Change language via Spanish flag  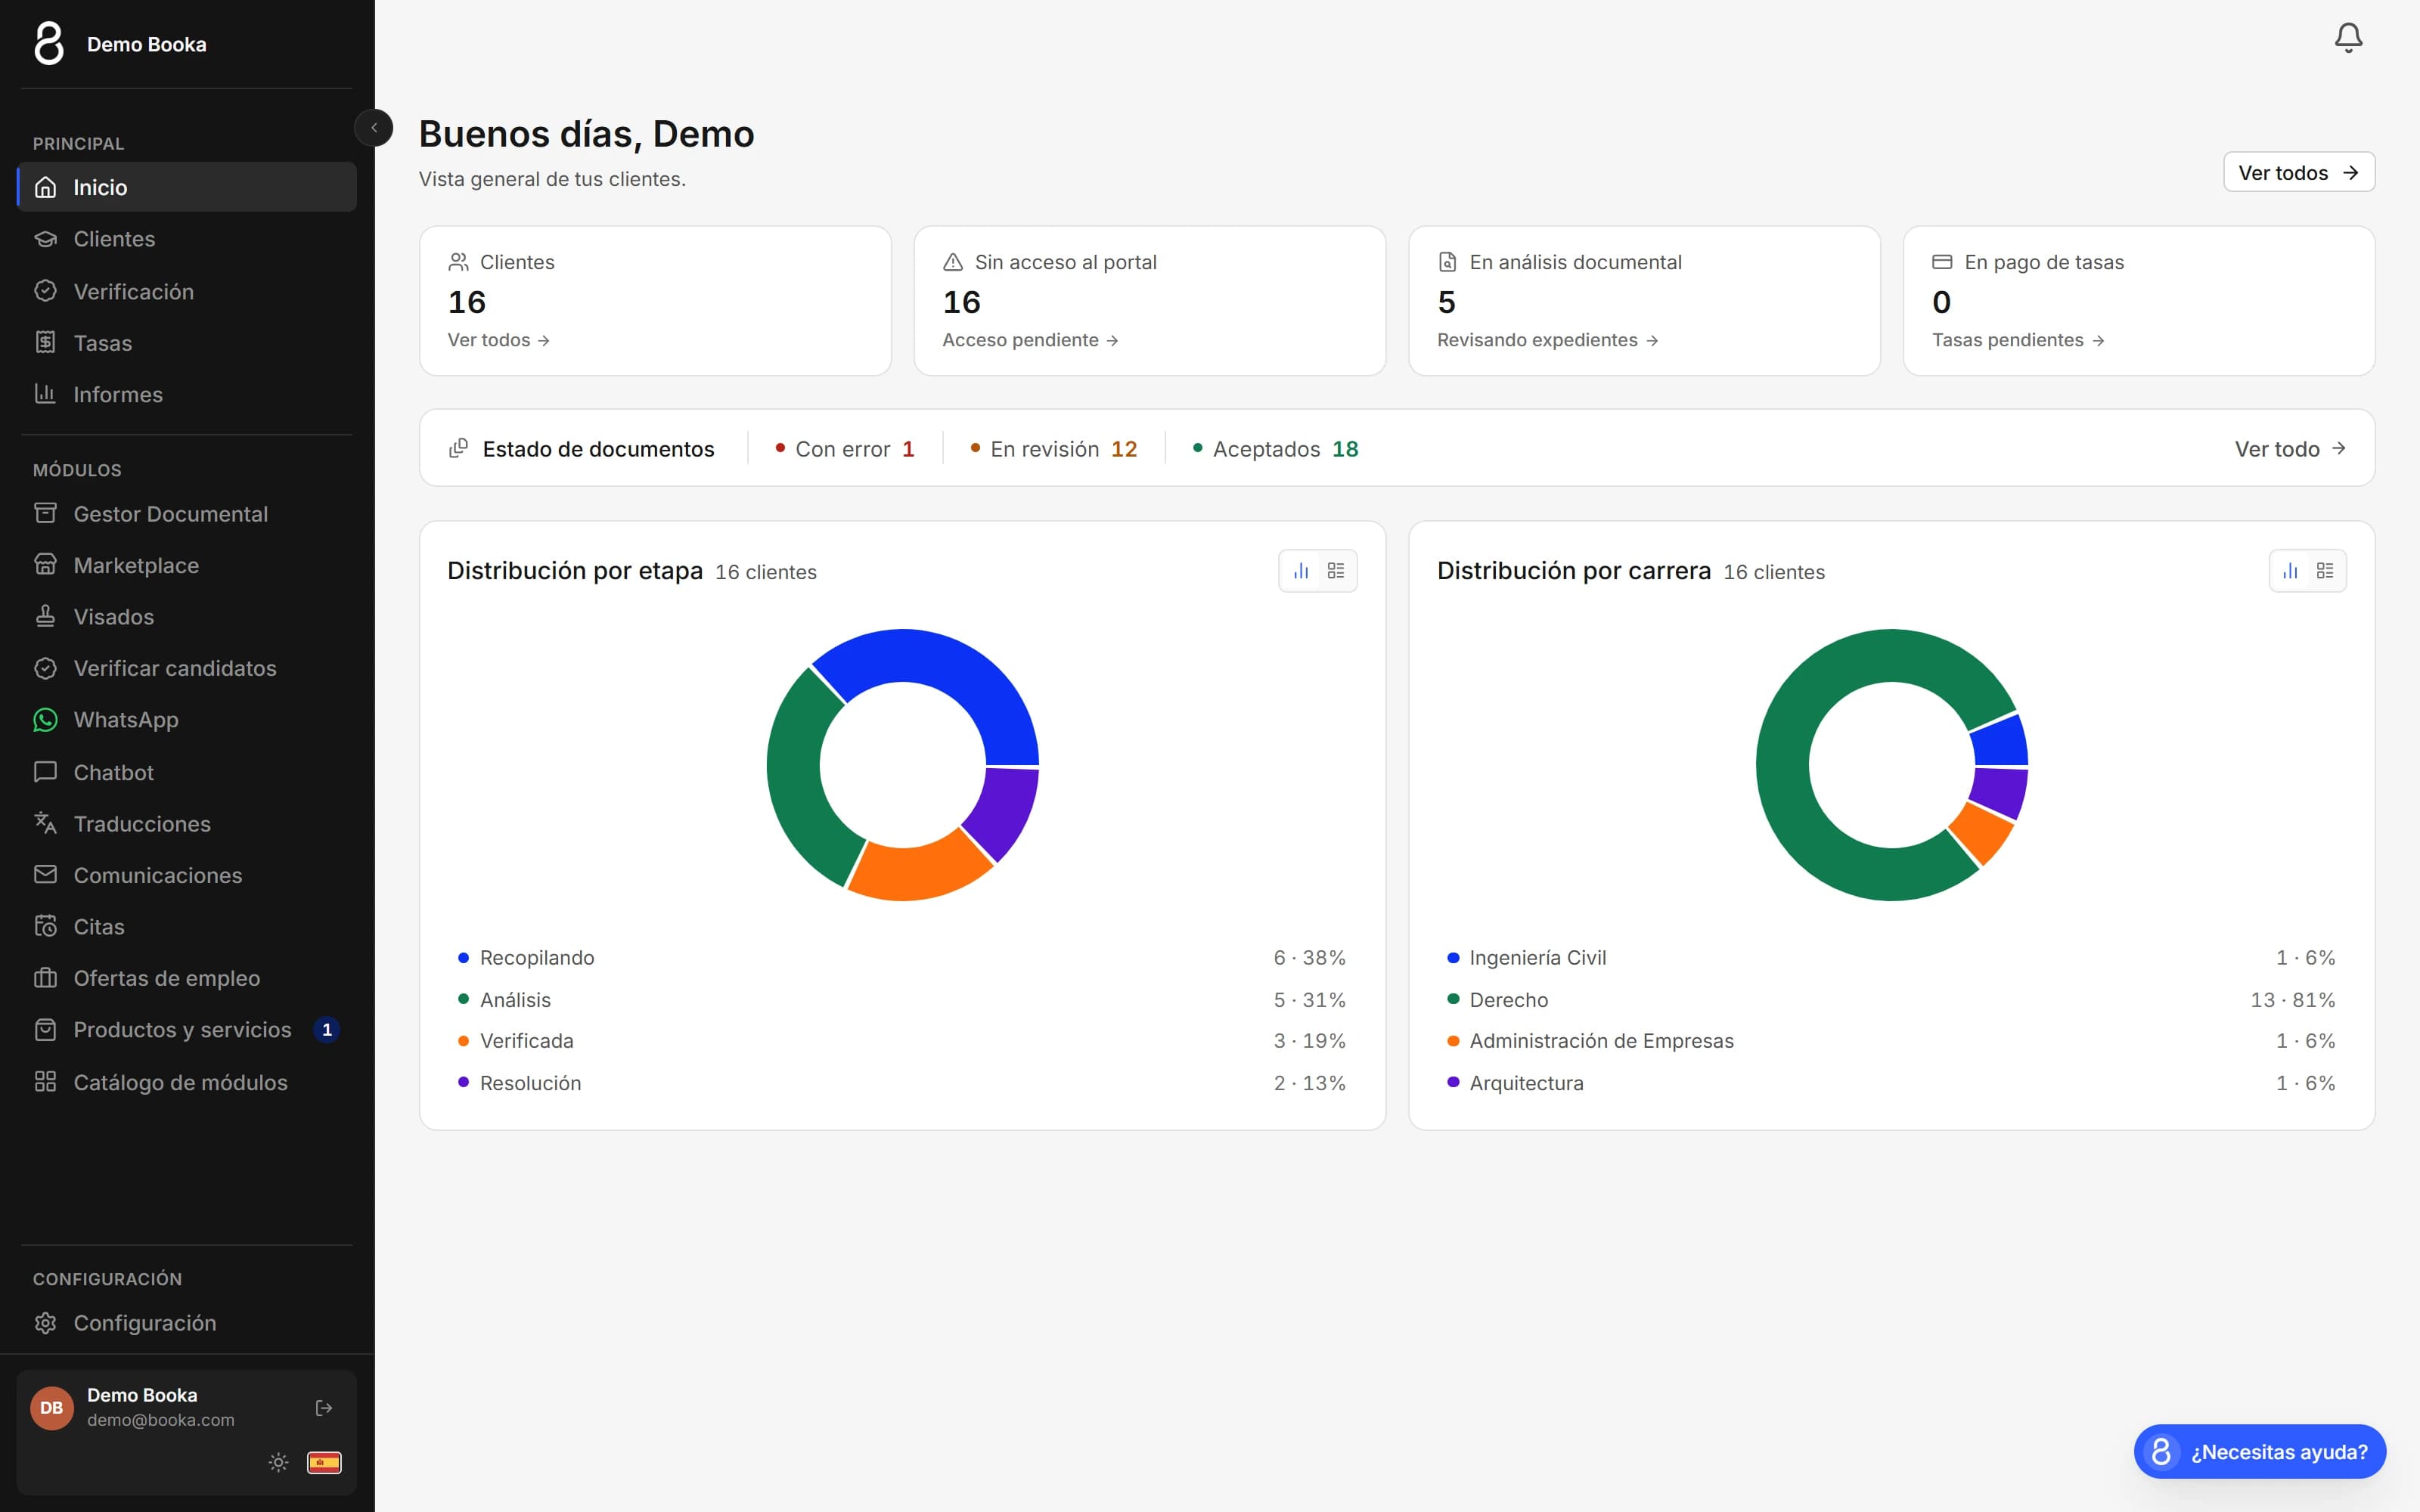[x=324, y=1462]
